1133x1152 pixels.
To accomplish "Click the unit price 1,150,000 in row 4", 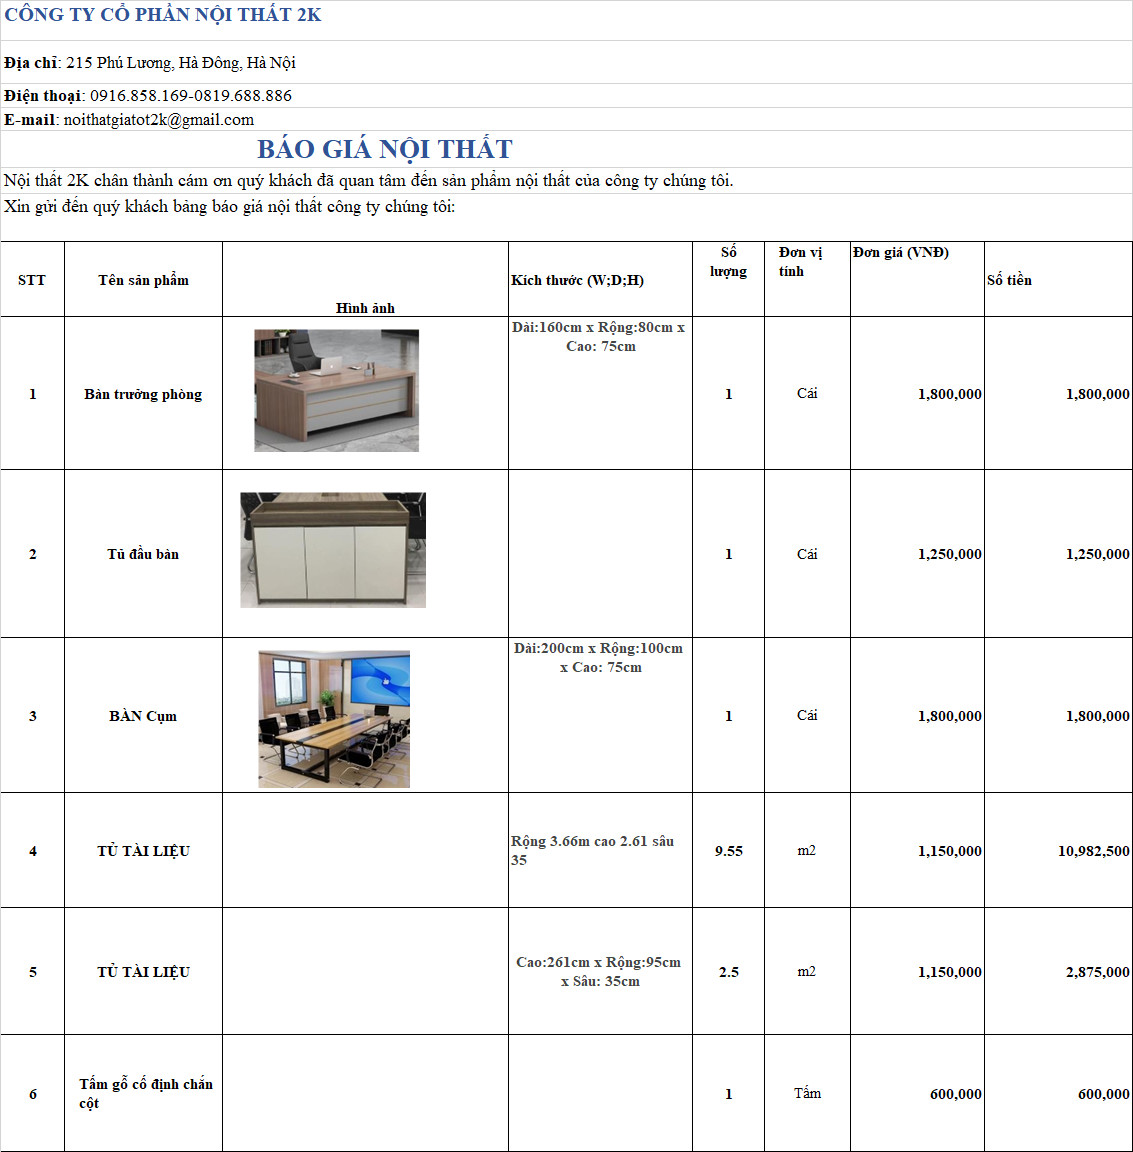I will click(949, 851).
